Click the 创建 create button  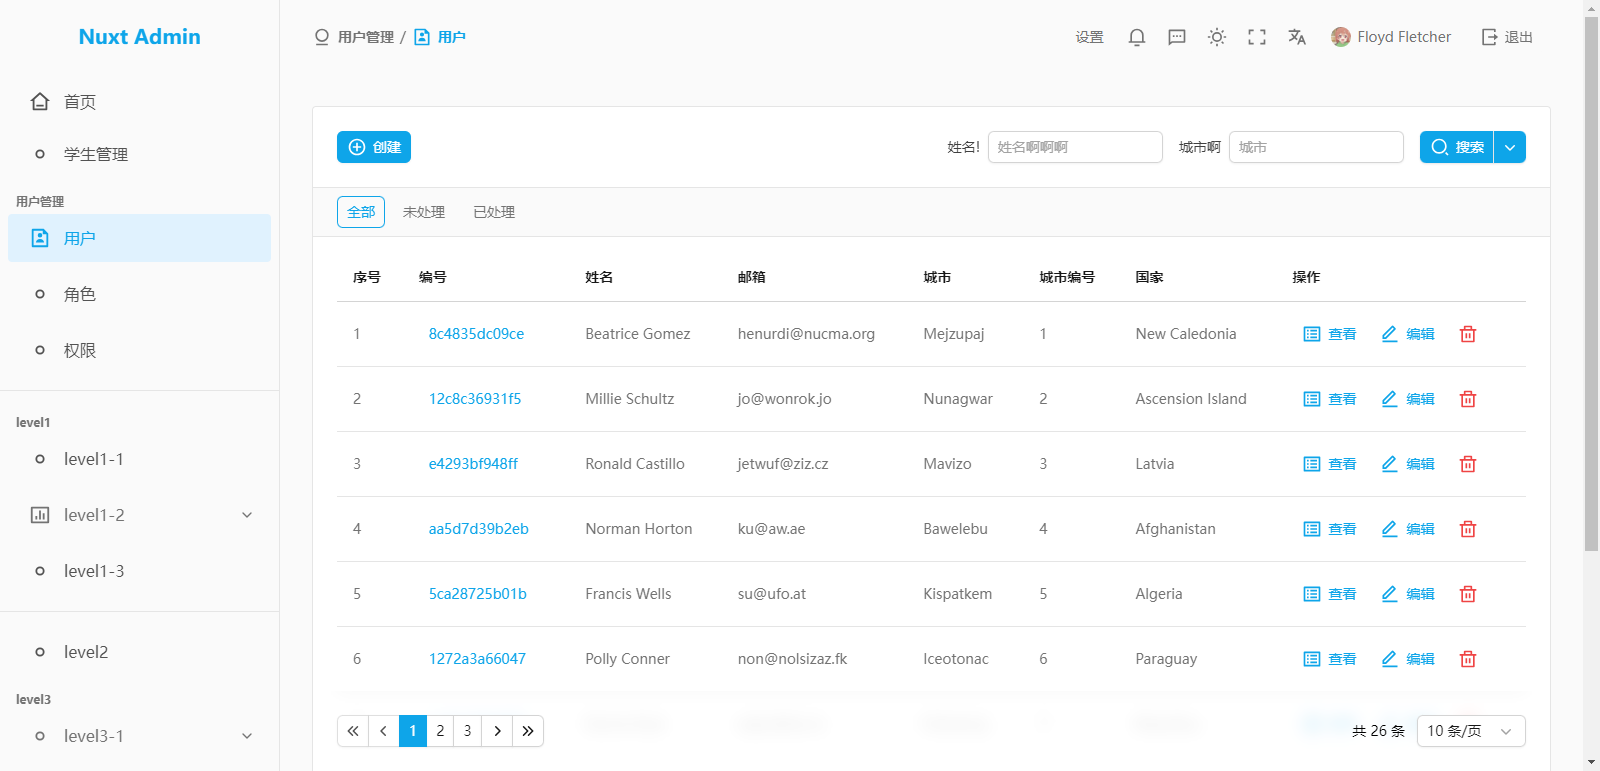tap(374, 147)
